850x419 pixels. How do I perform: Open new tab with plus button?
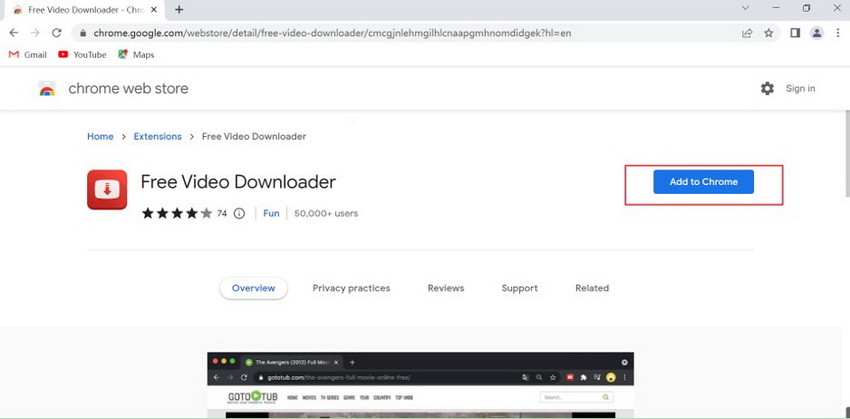pyautogui.click(x=179, y=9)
